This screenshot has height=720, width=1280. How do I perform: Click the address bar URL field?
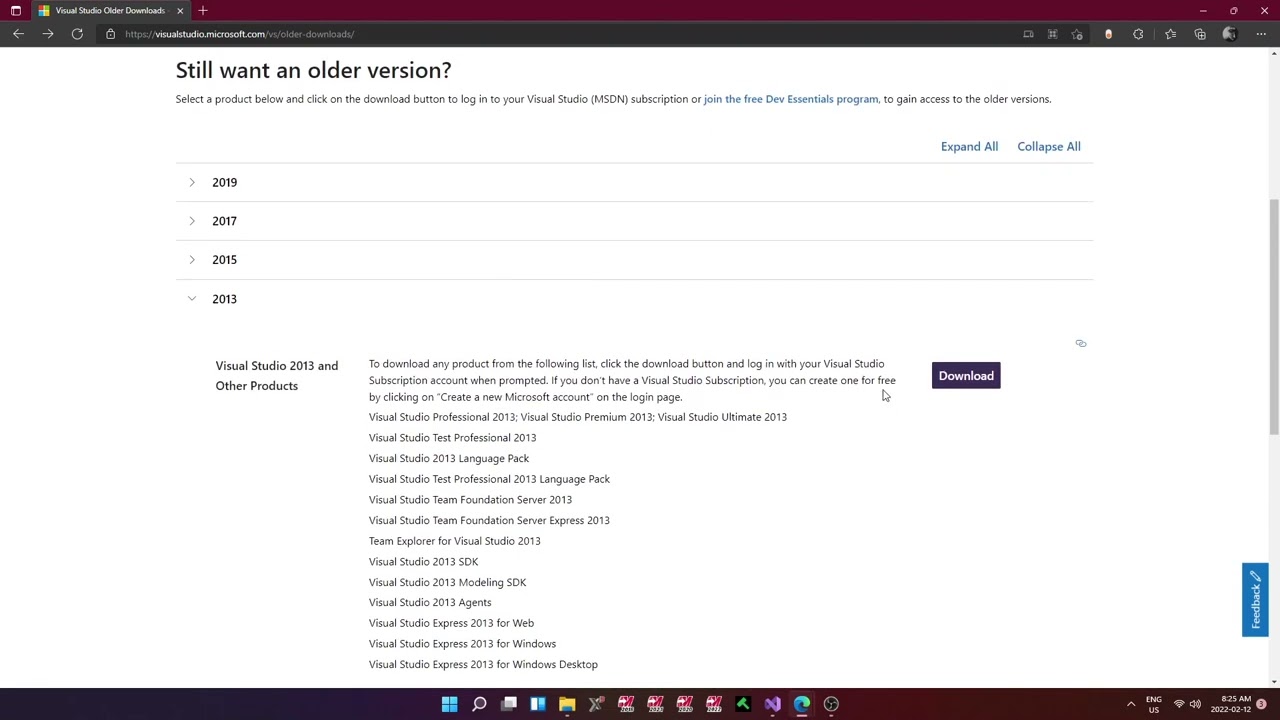[x=560, y=34]
